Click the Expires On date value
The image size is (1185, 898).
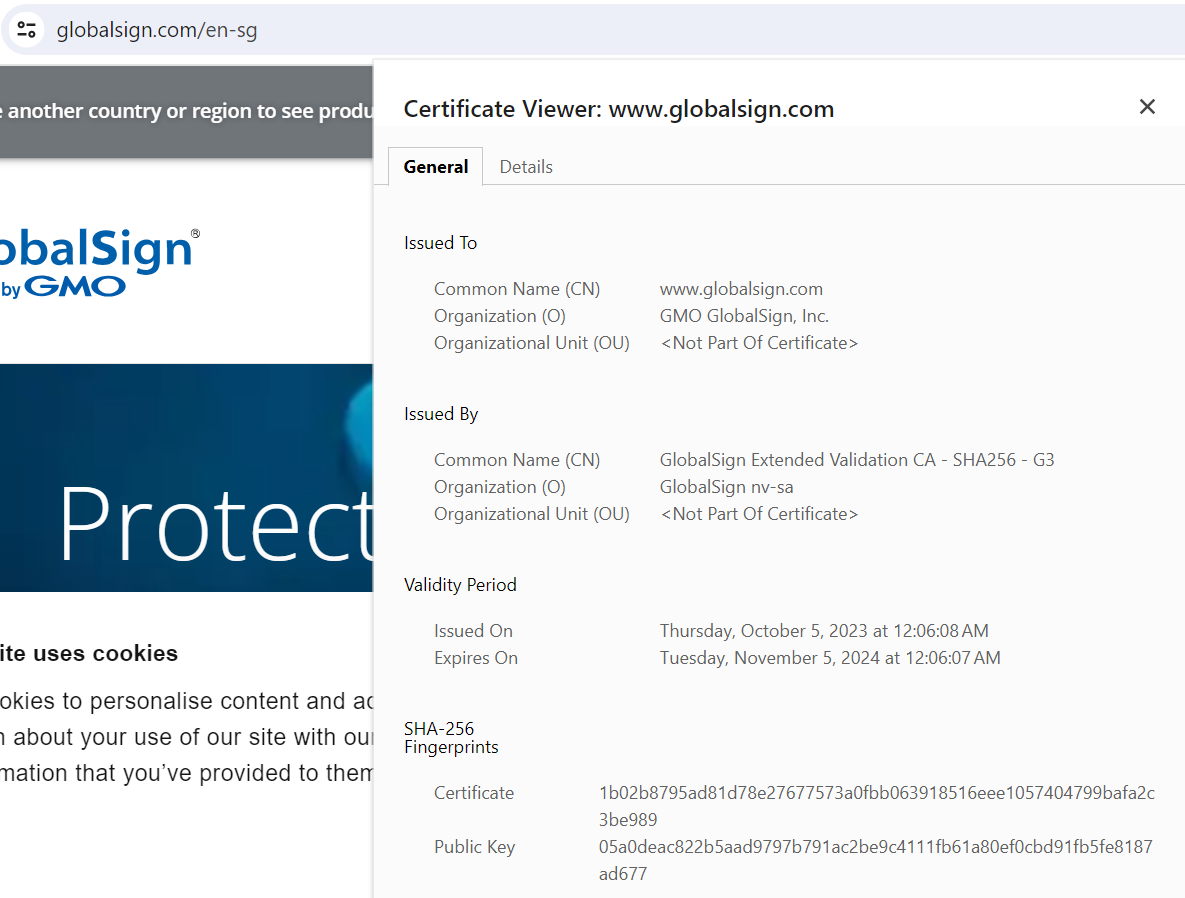point(829,658)
